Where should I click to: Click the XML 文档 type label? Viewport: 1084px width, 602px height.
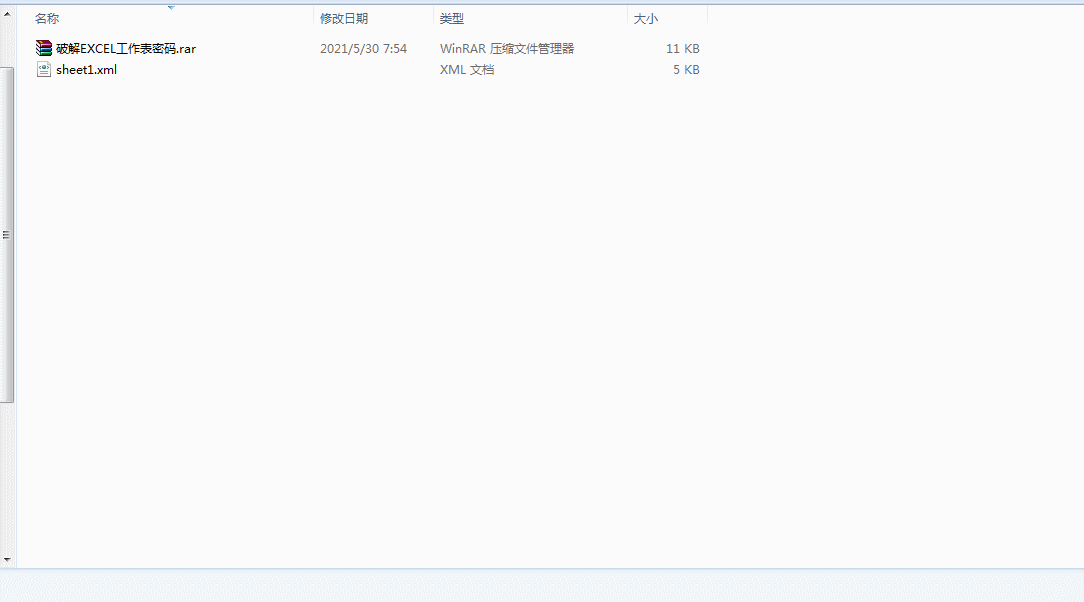(466, 69)
